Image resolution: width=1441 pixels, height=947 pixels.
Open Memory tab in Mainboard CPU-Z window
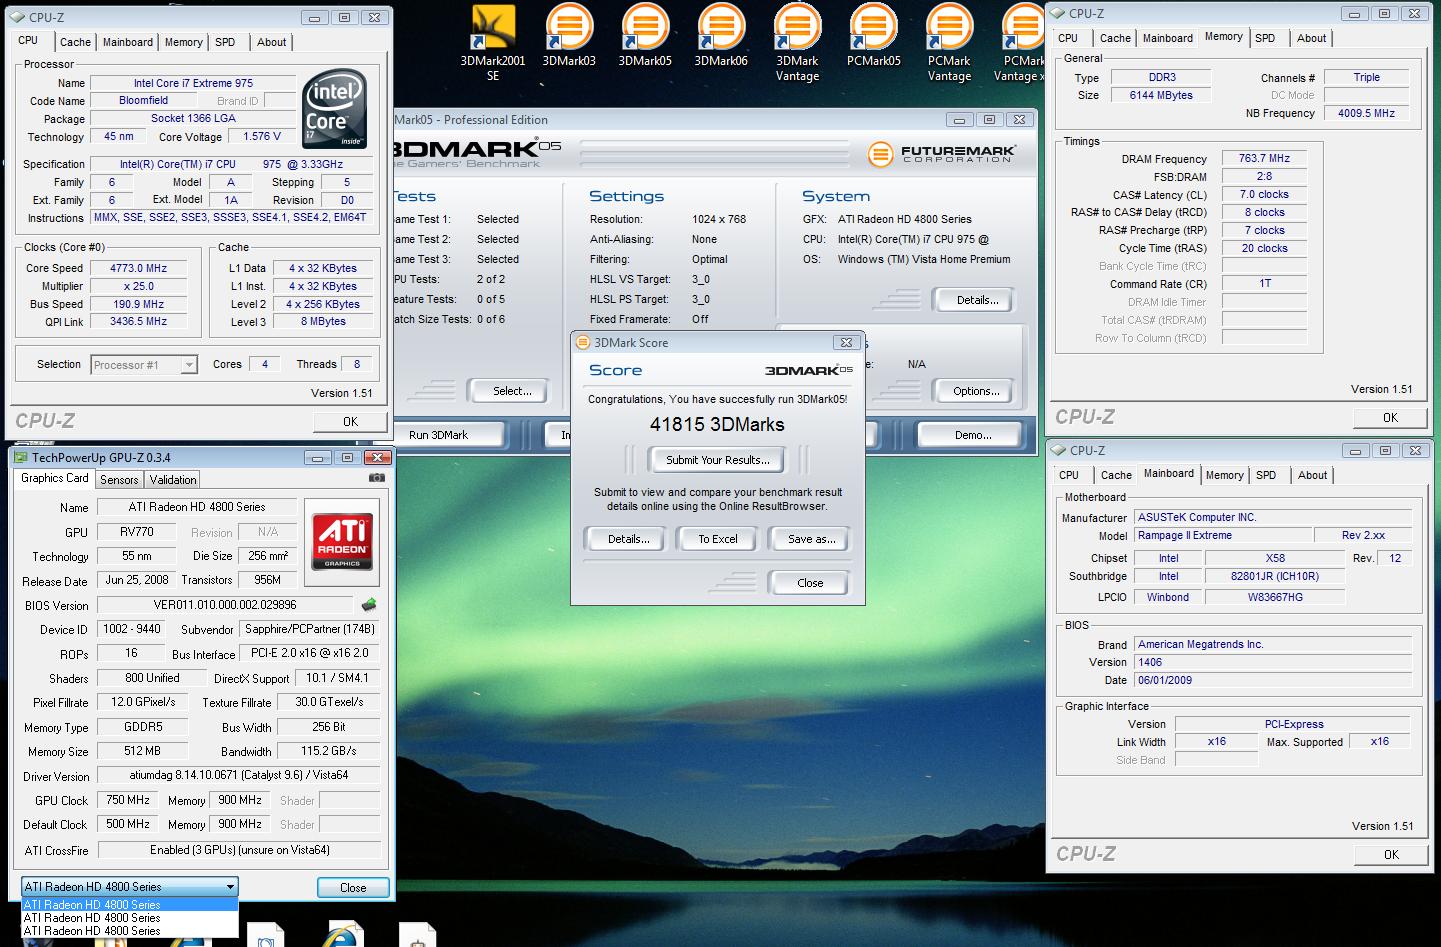tap(1224, 475)
